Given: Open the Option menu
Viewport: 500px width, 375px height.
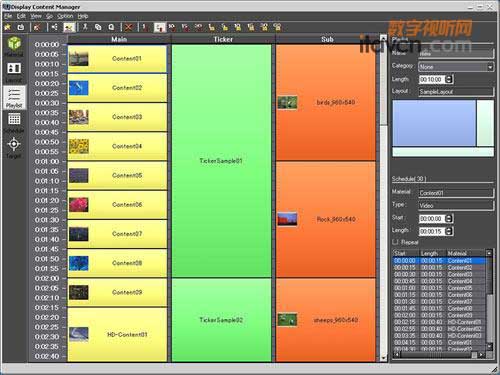Looking at the screenshot, I should pyautogui.click(x=65, y=16).
